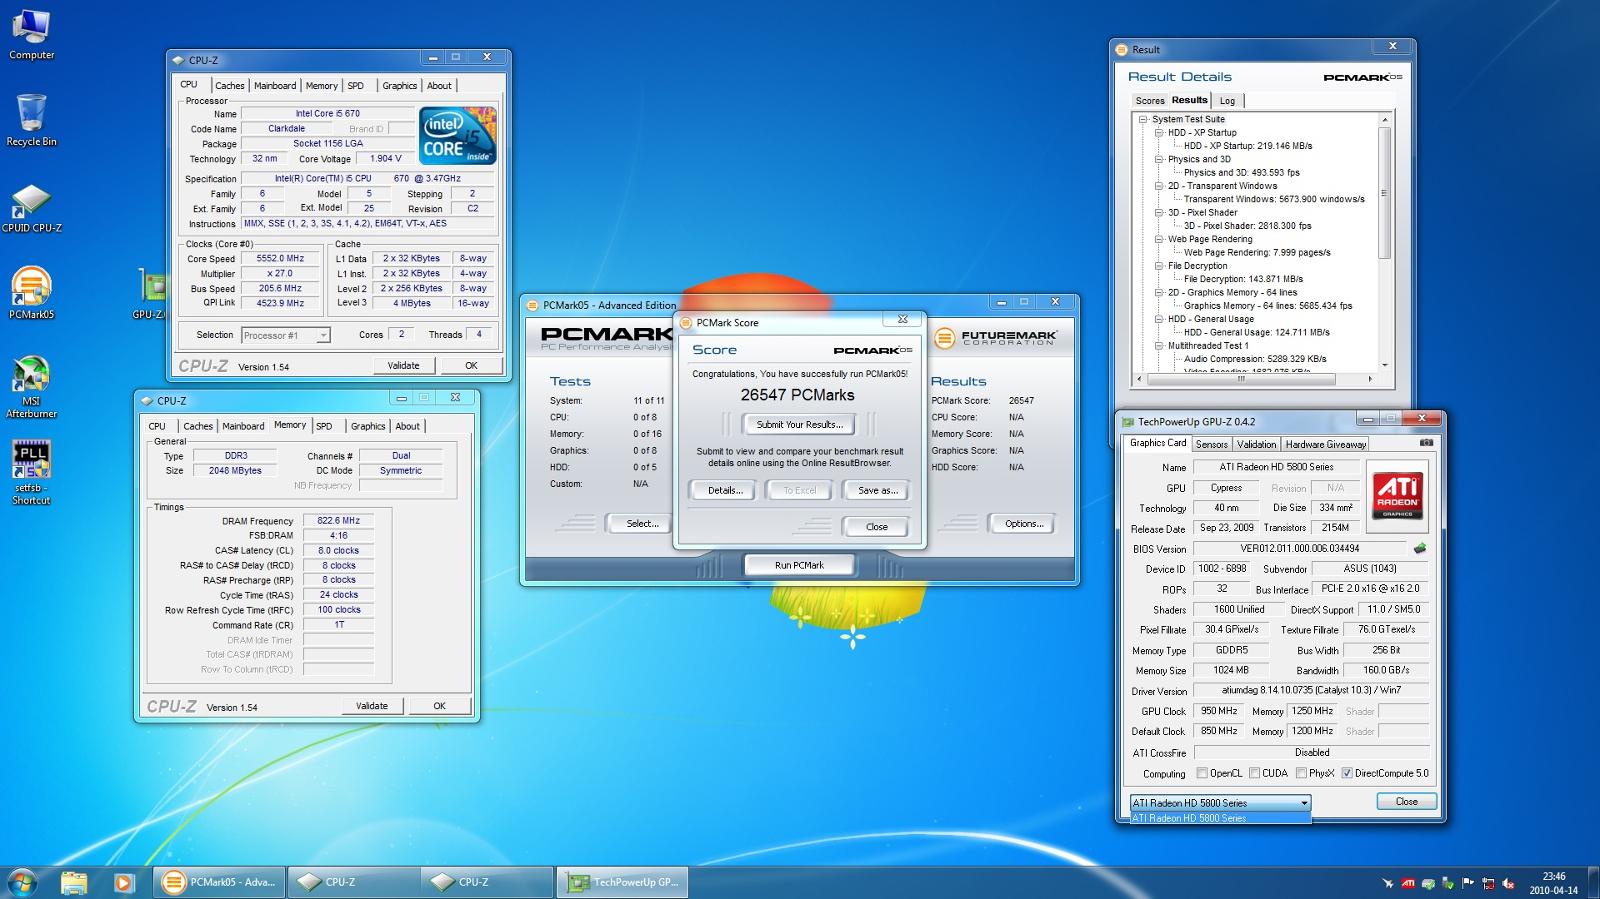
Task: Click Submit Your Results button
Action: click(x=799, y=424)
